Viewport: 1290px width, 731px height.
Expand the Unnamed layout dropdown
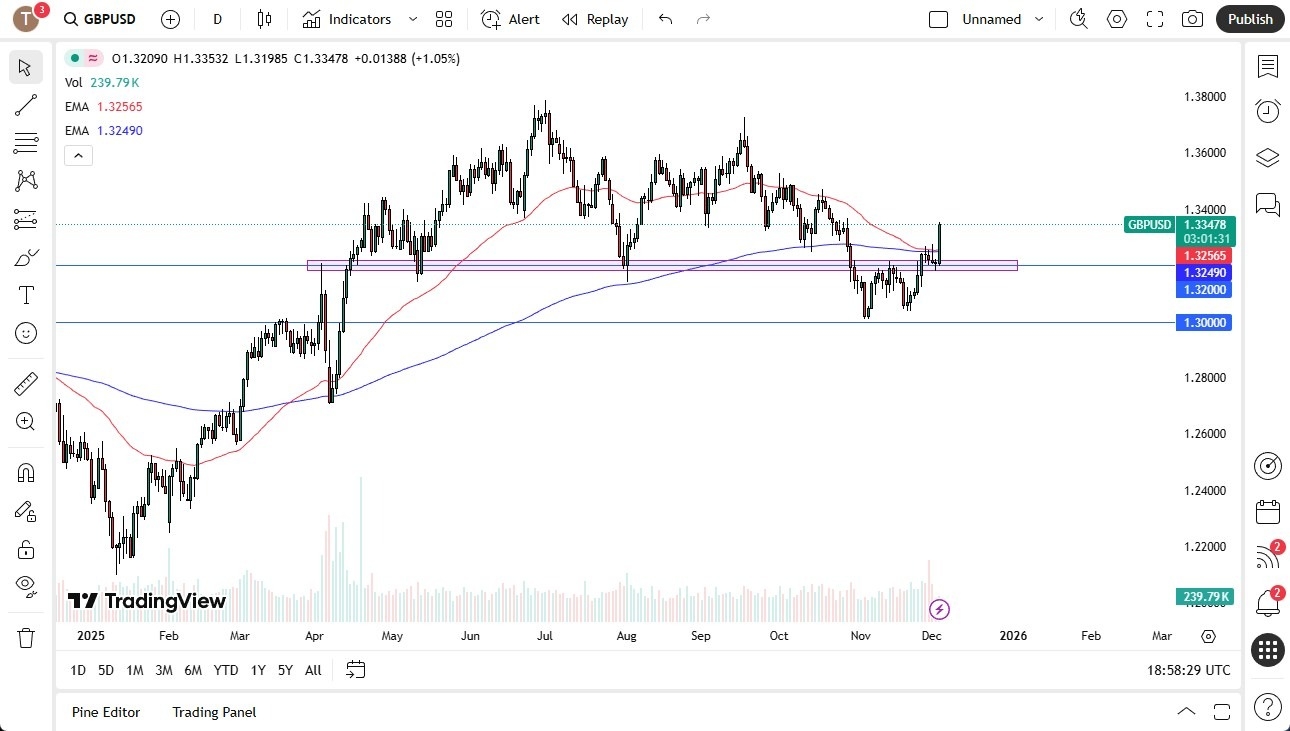pyautogui.click(x=1039, y=19)
